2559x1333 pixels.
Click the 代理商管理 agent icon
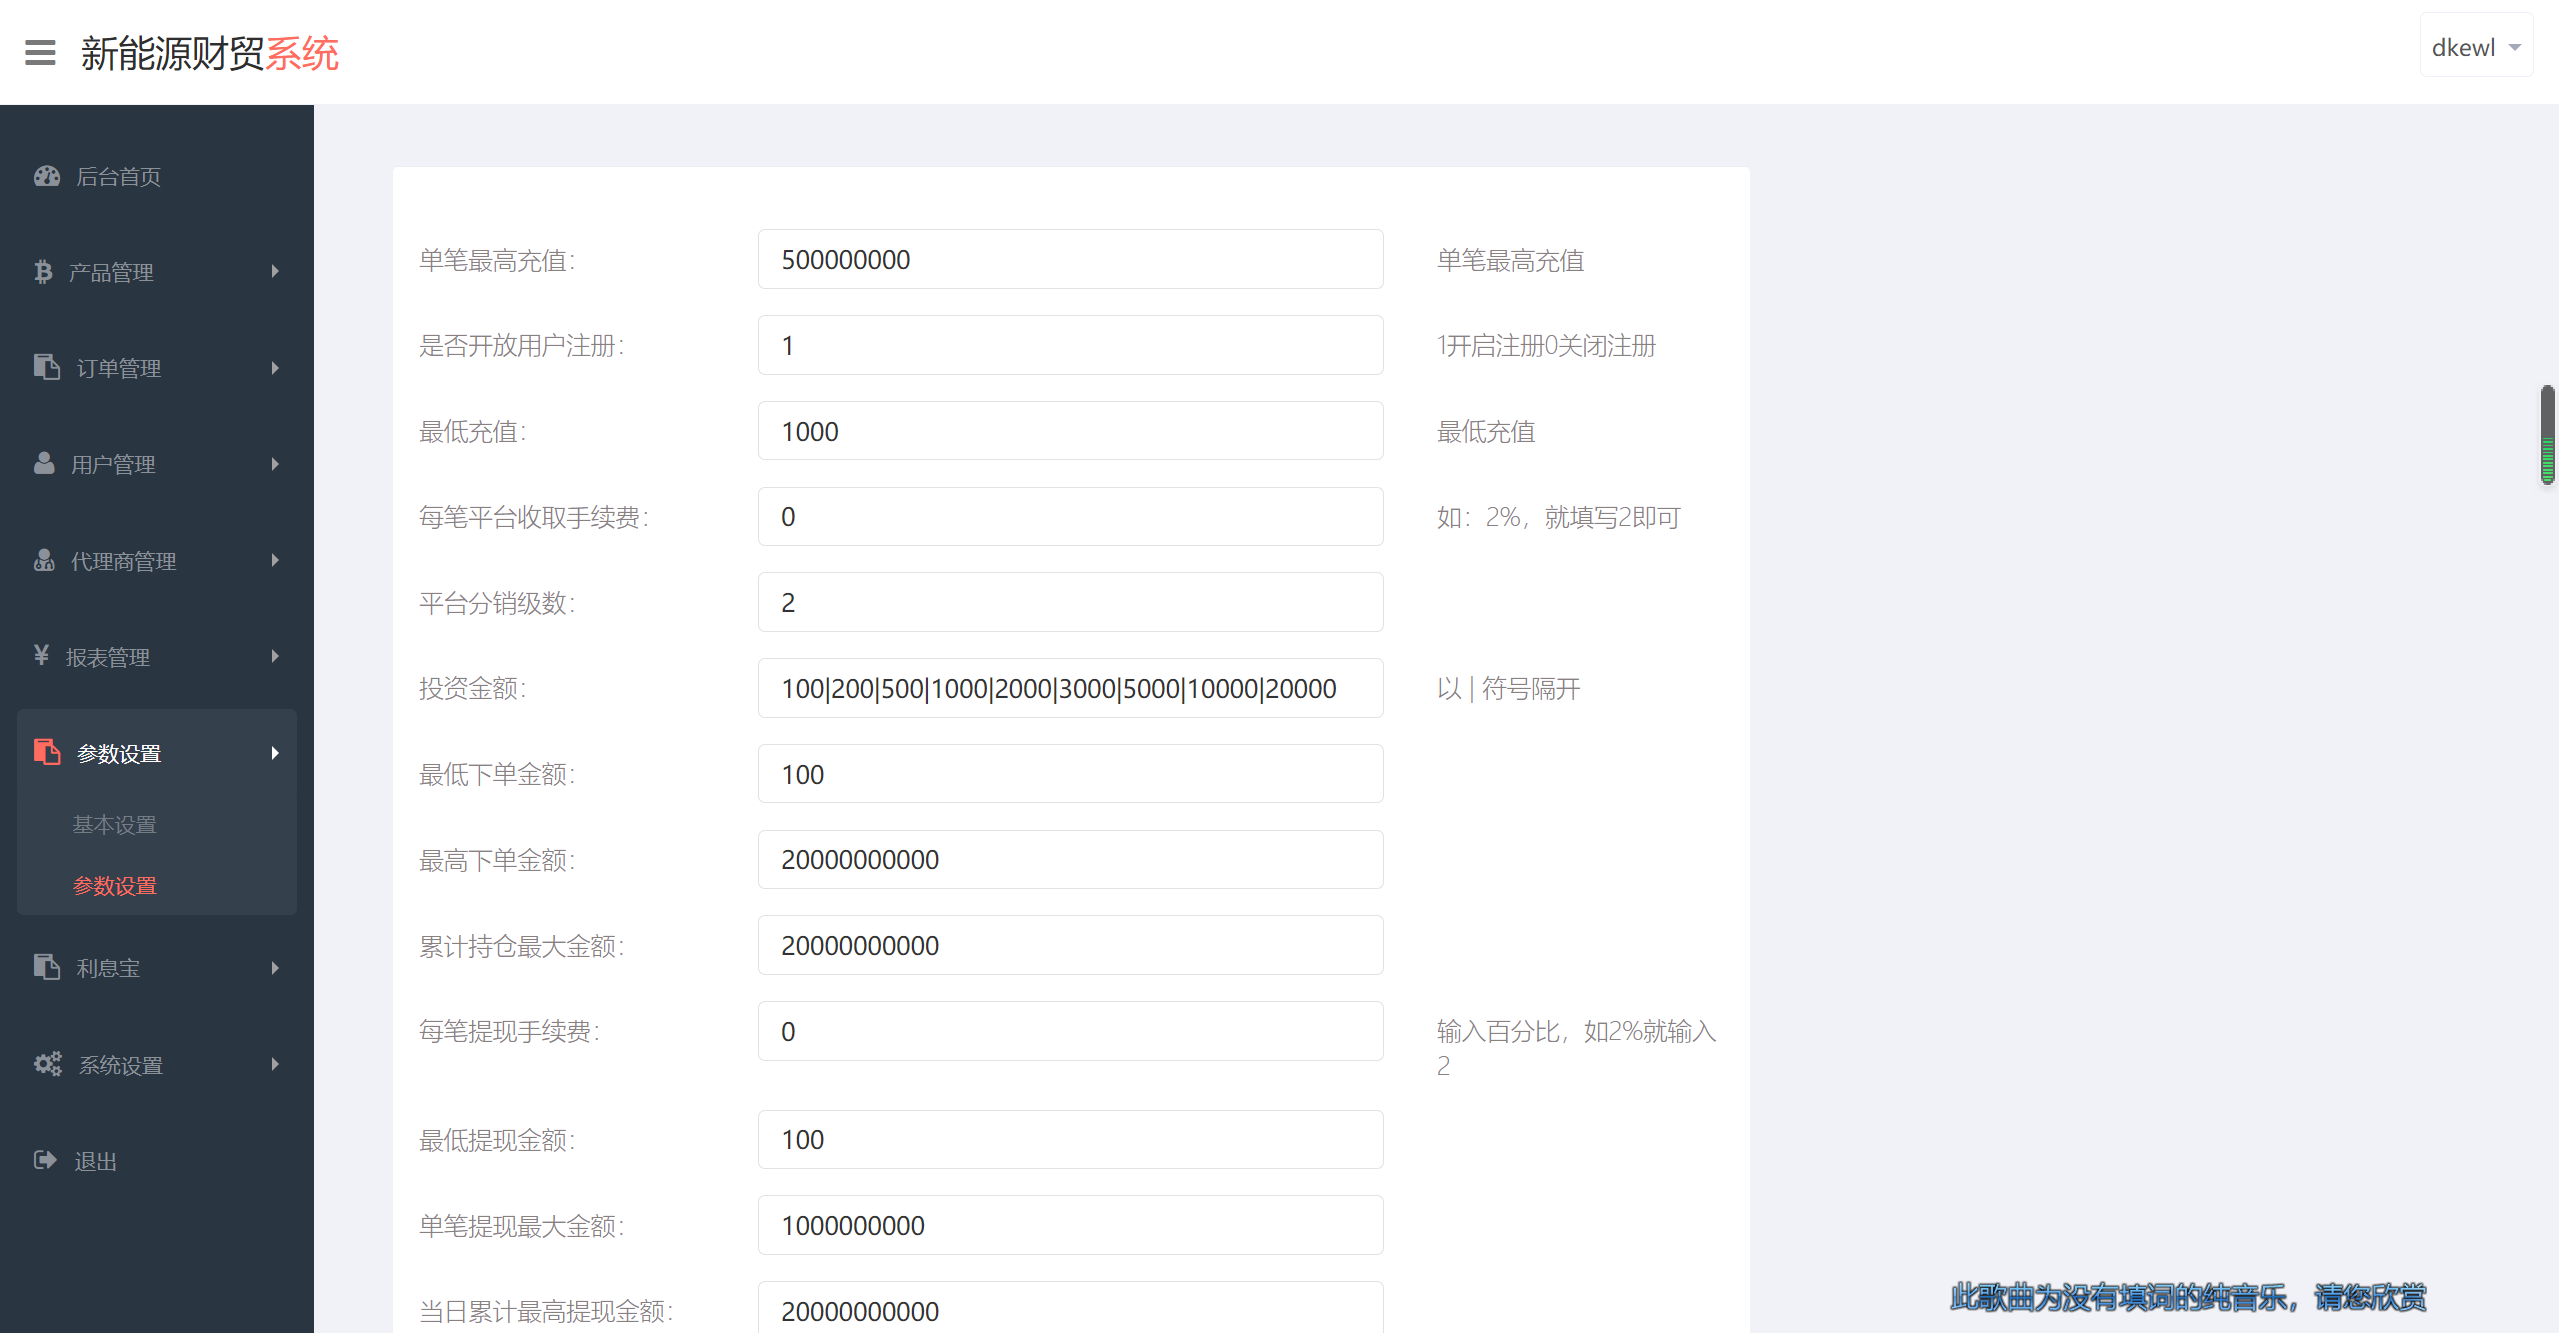pos(44,560)
